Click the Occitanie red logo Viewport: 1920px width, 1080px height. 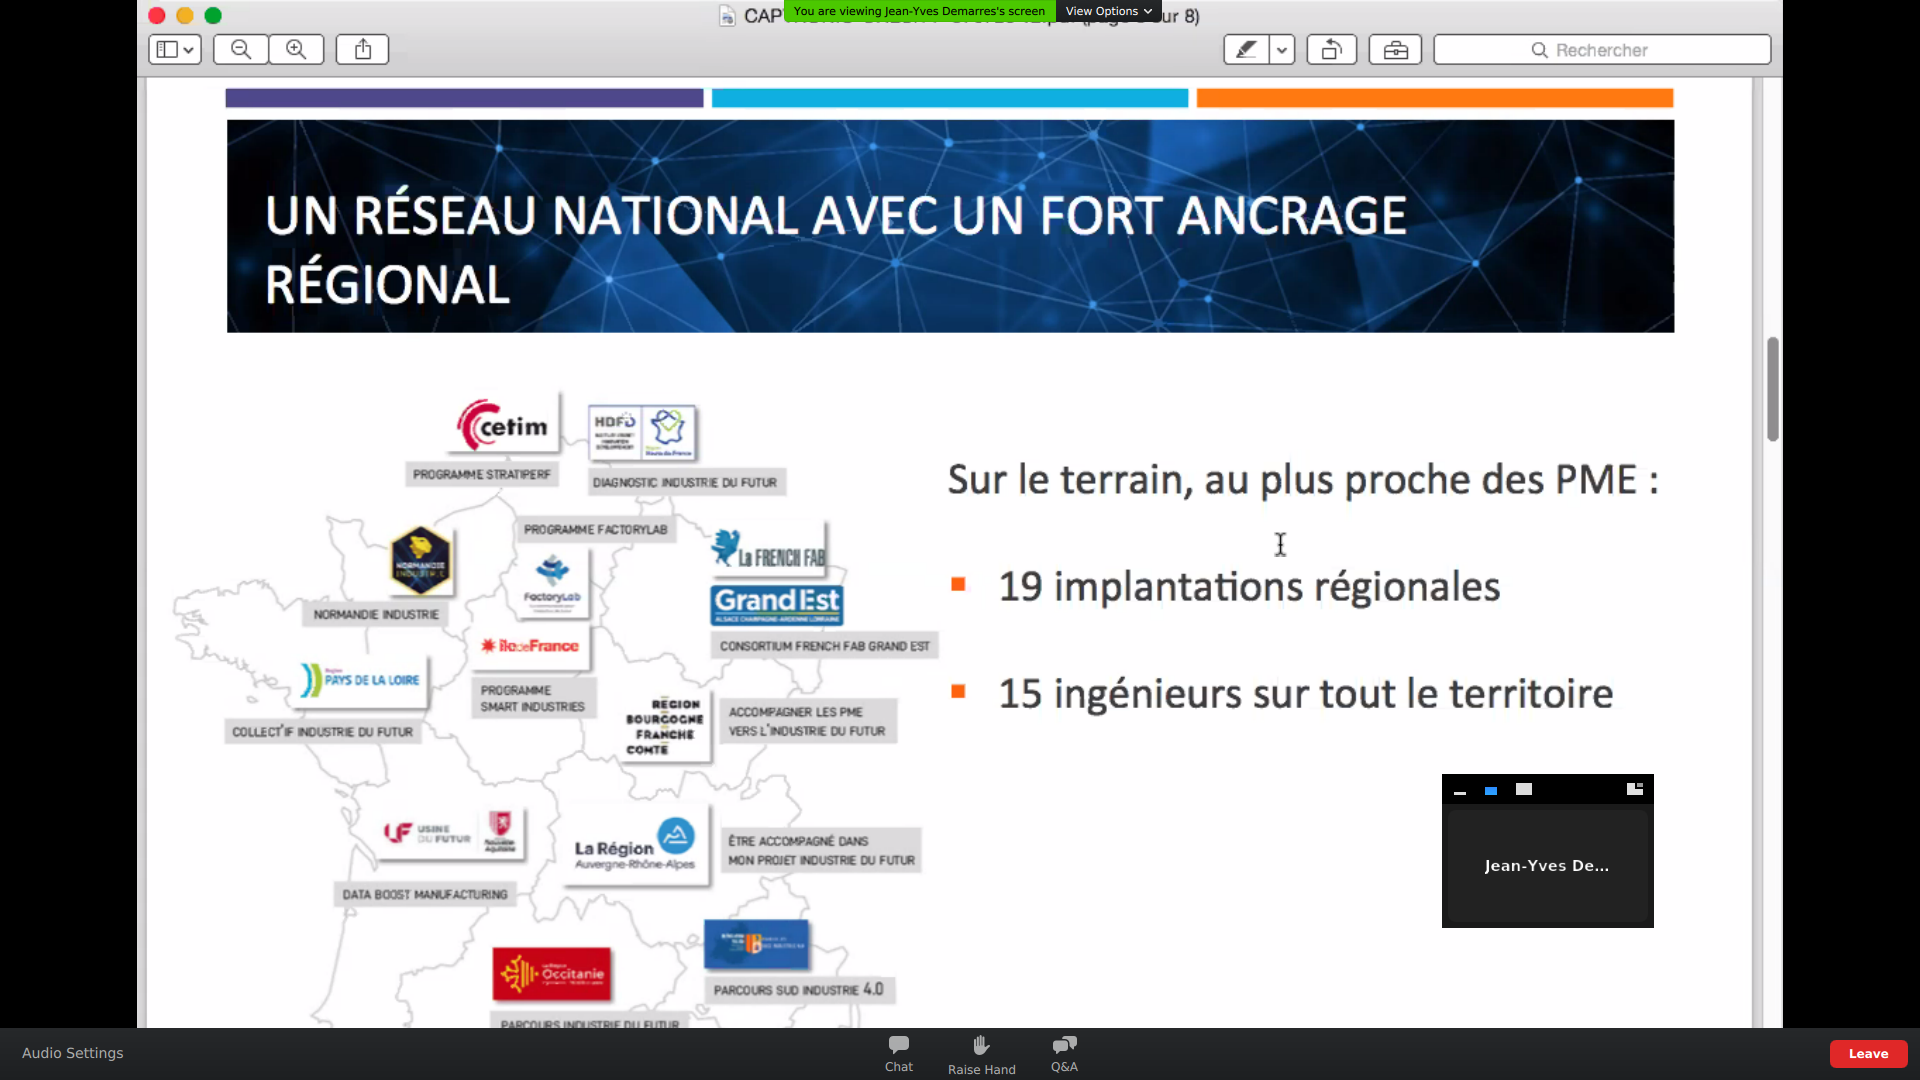[x=552, y=974]
